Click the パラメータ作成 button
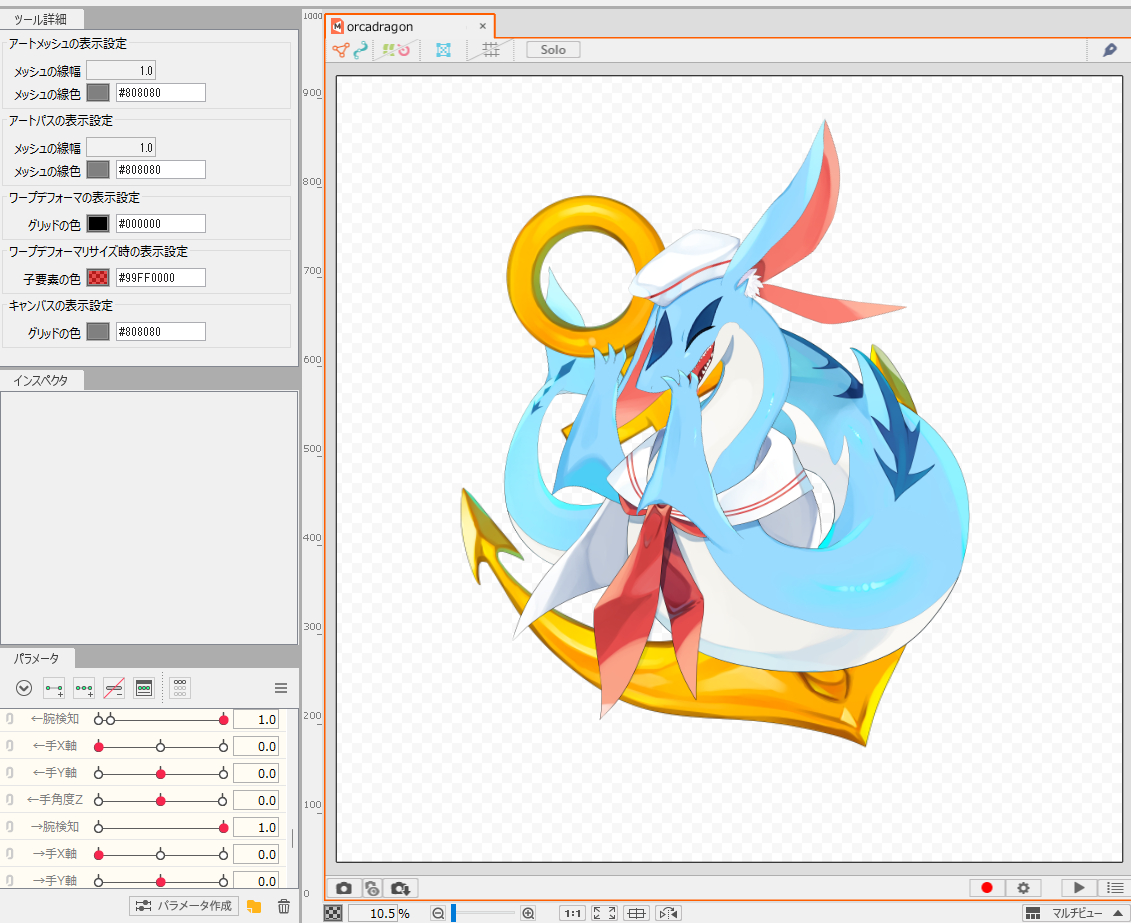 point(185,906)
